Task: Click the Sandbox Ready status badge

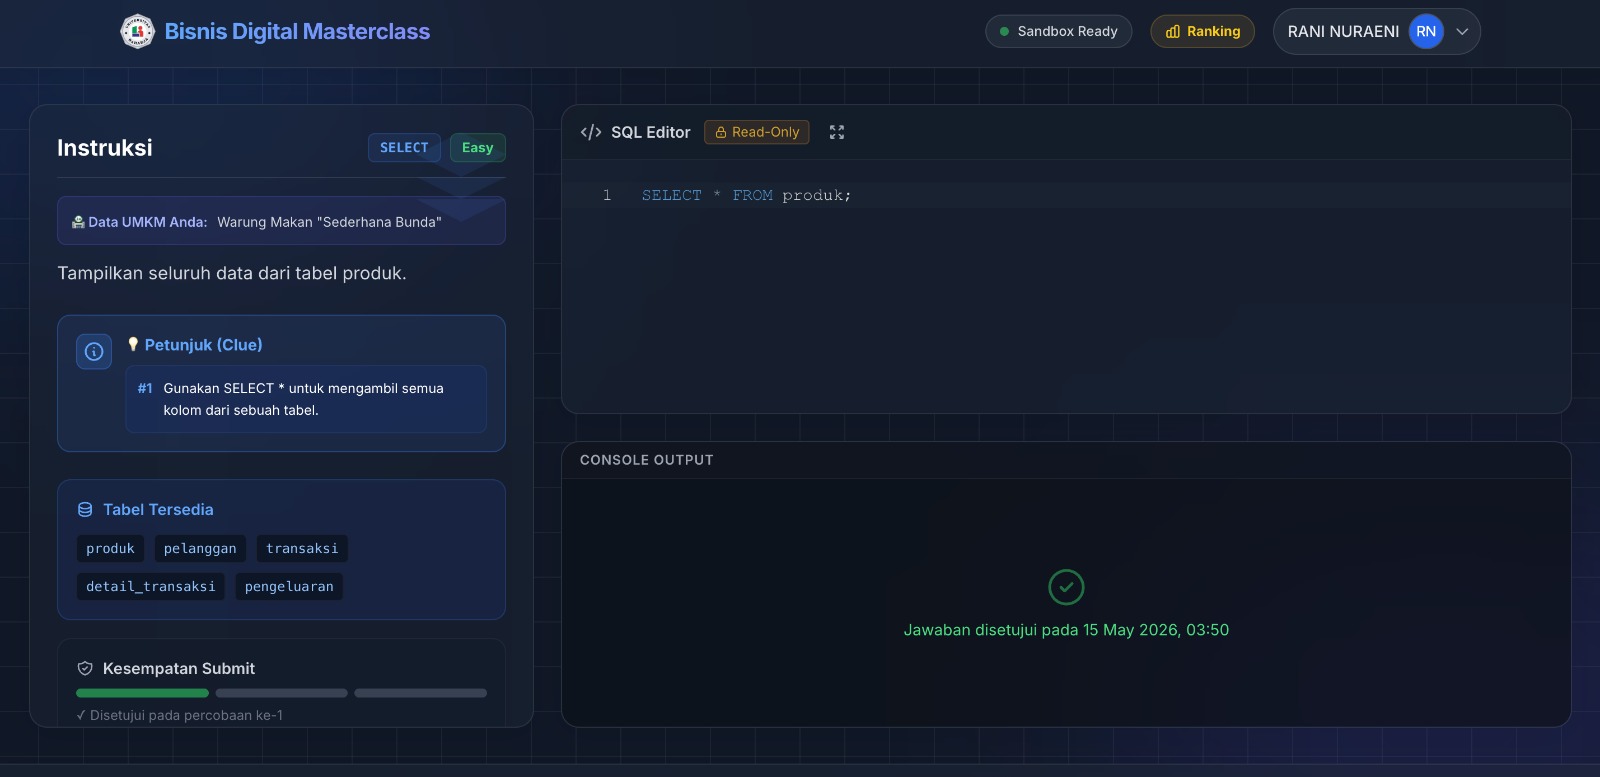Action: tap(1058, 31)
